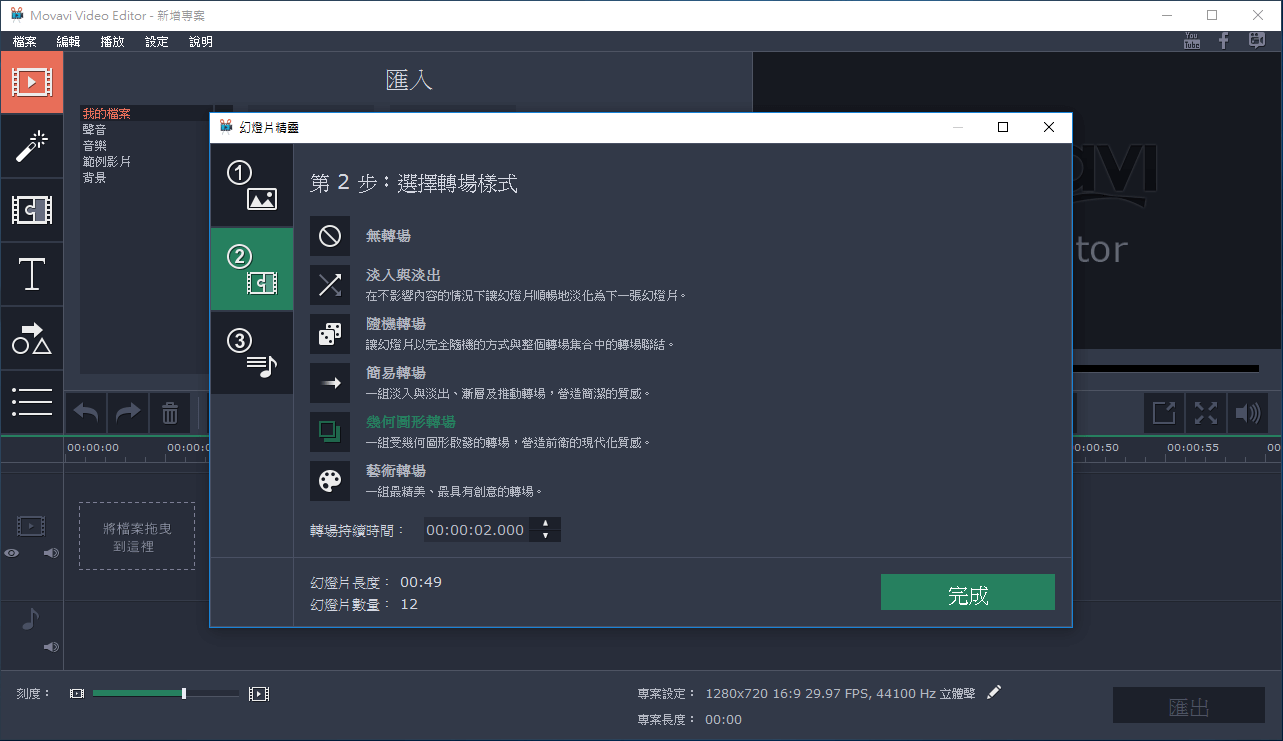
Task: Mute the video track speaker toggle
Action: point(50,552)
